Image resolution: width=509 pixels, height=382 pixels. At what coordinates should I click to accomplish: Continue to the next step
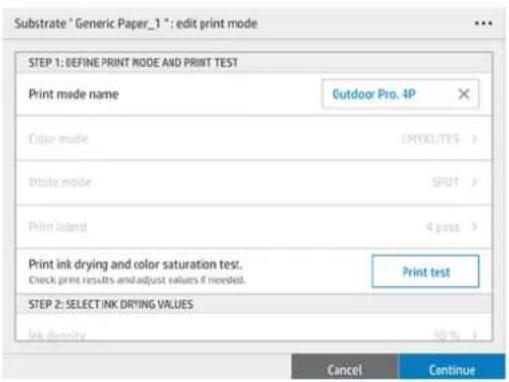pos(452,367)
